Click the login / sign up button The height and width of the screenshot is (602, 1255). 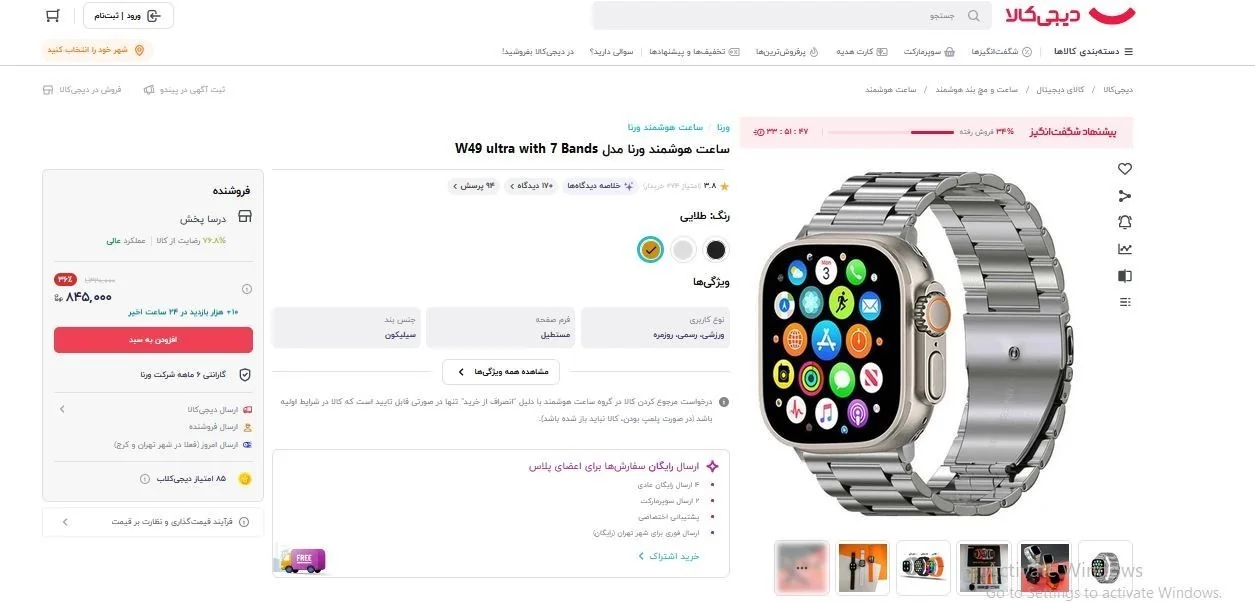128,16
